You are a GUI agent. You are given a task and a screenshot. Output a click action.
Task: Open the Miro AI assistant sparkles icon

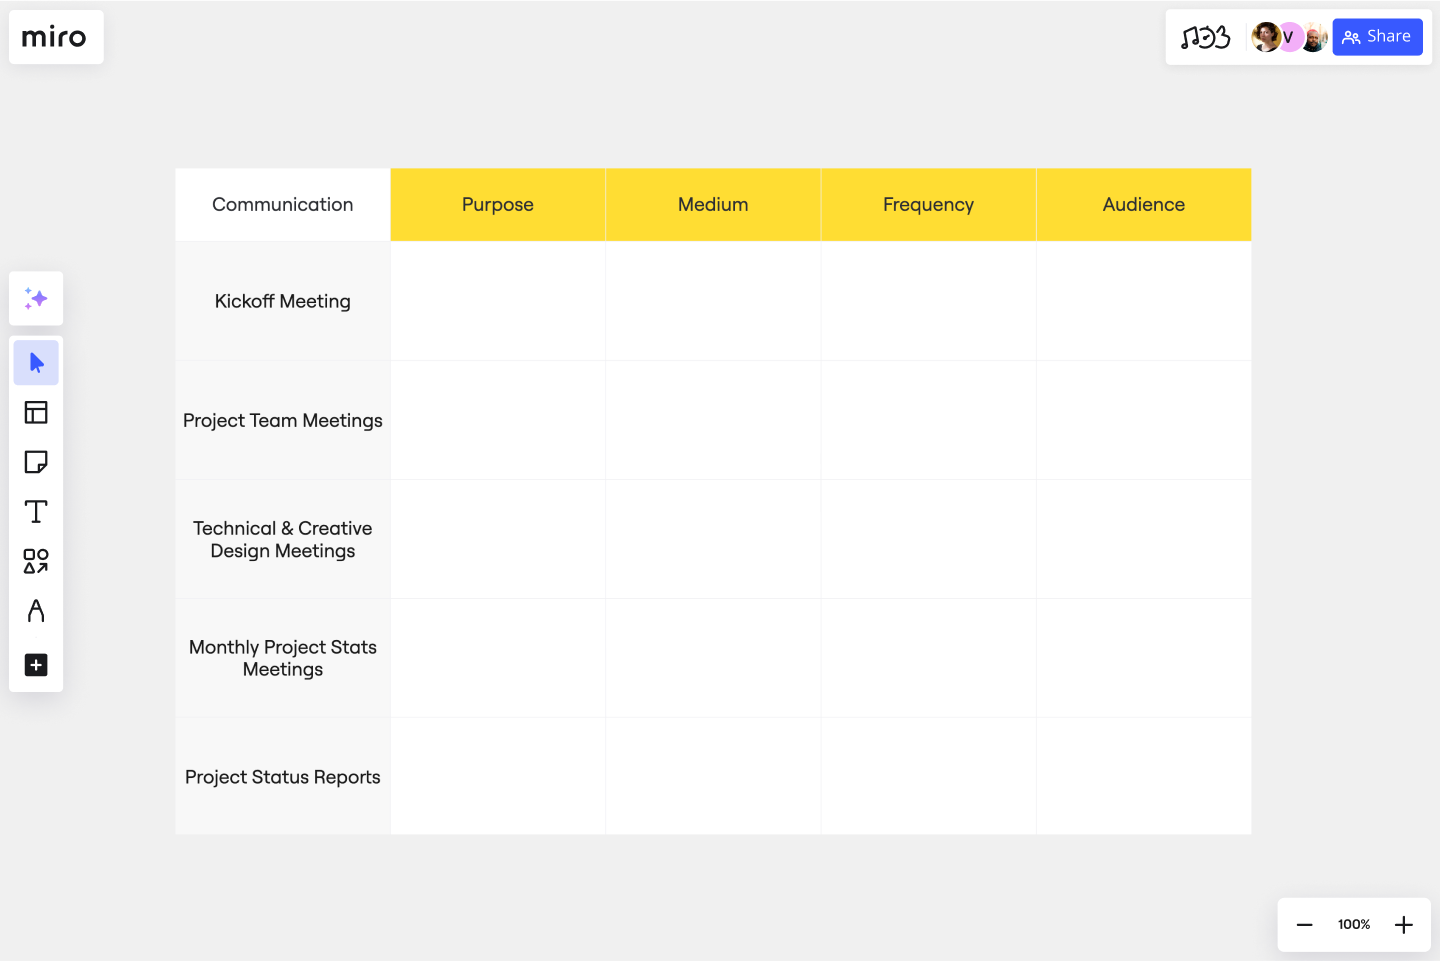click(36, 298)
